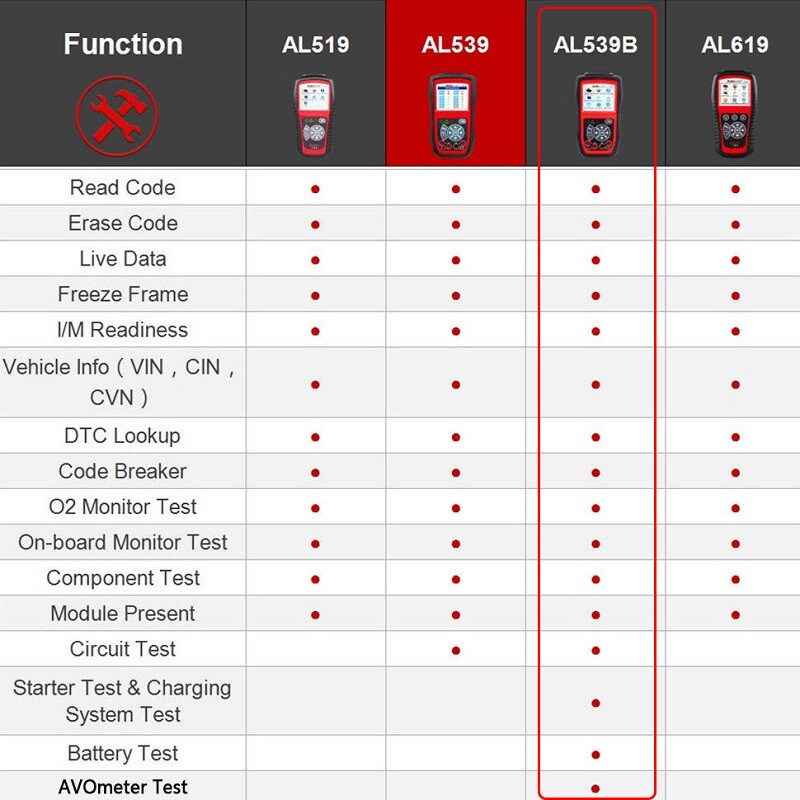Select the AL539B scanner device image
This screenshot has width=800, height=800.
pyautogui.click(x=598, y=115)
